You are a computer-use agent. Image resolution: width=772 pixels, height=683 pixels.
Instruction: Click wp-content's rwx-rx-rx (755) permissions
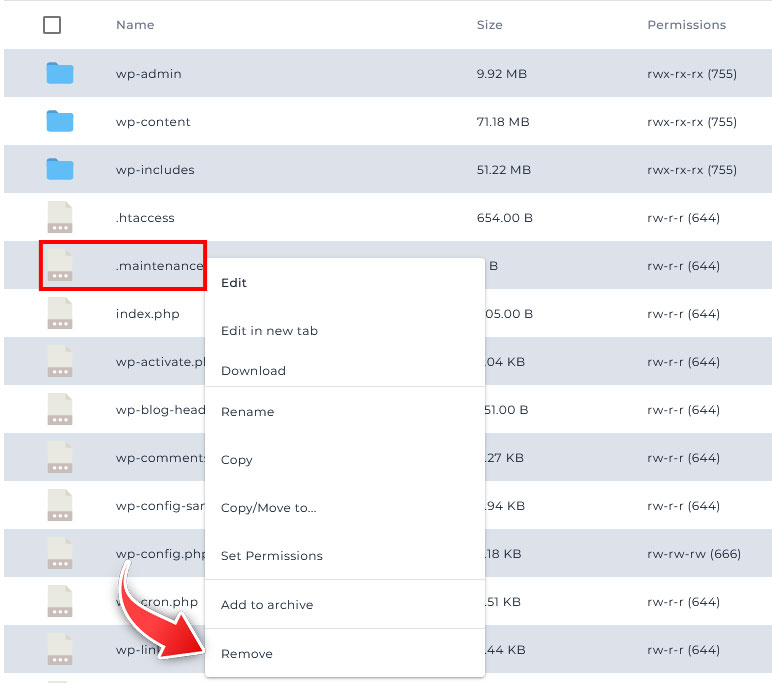point(692,122)
